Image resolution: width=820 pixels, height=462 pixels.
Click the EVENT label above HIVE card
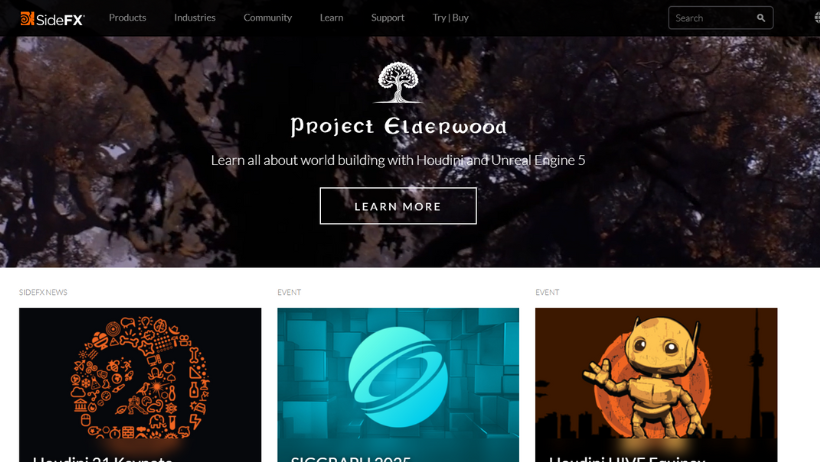tap(547, 292)
